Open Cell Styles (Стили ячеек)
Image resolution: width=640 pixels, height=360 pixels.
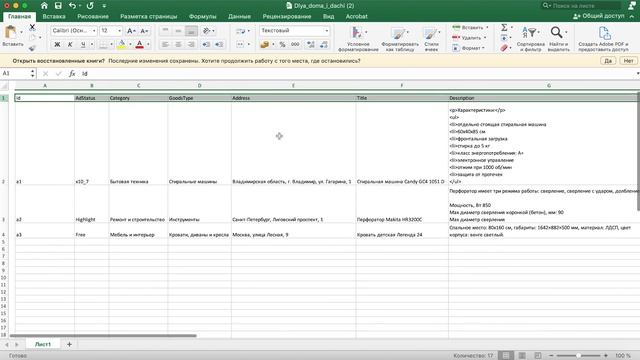coord(431,39)
